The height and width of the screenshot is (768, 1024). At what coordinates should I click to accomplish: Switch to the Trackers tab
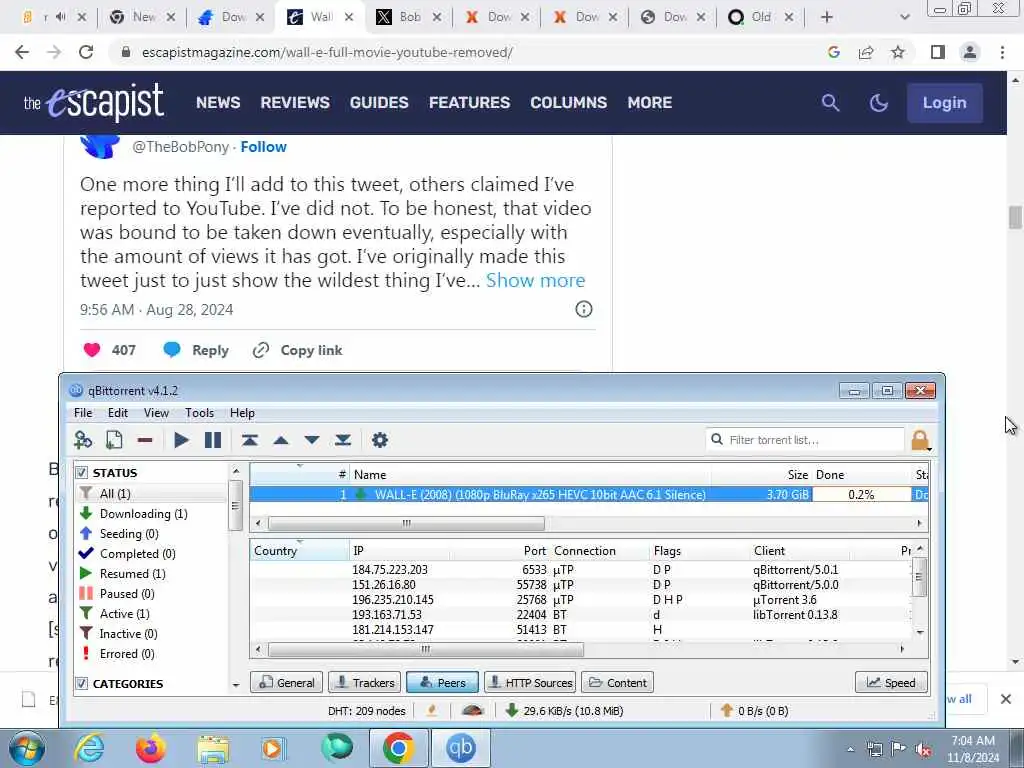(x=364, y=682)
